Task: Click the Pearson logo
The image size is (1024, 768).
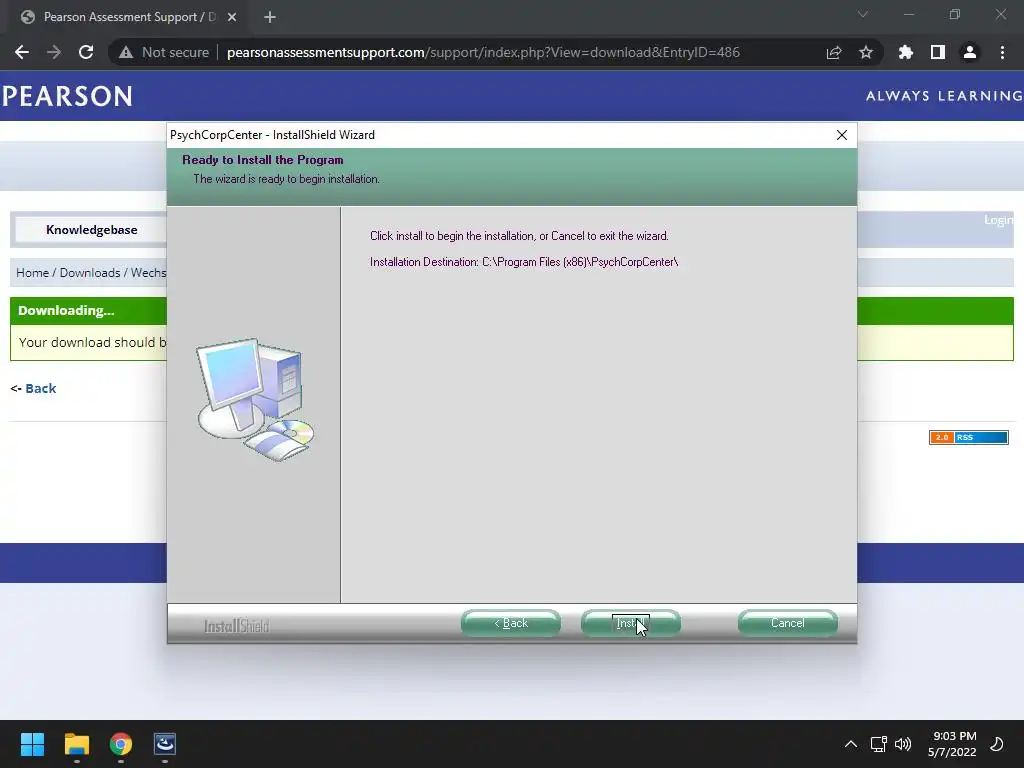Action: point(67,96)
